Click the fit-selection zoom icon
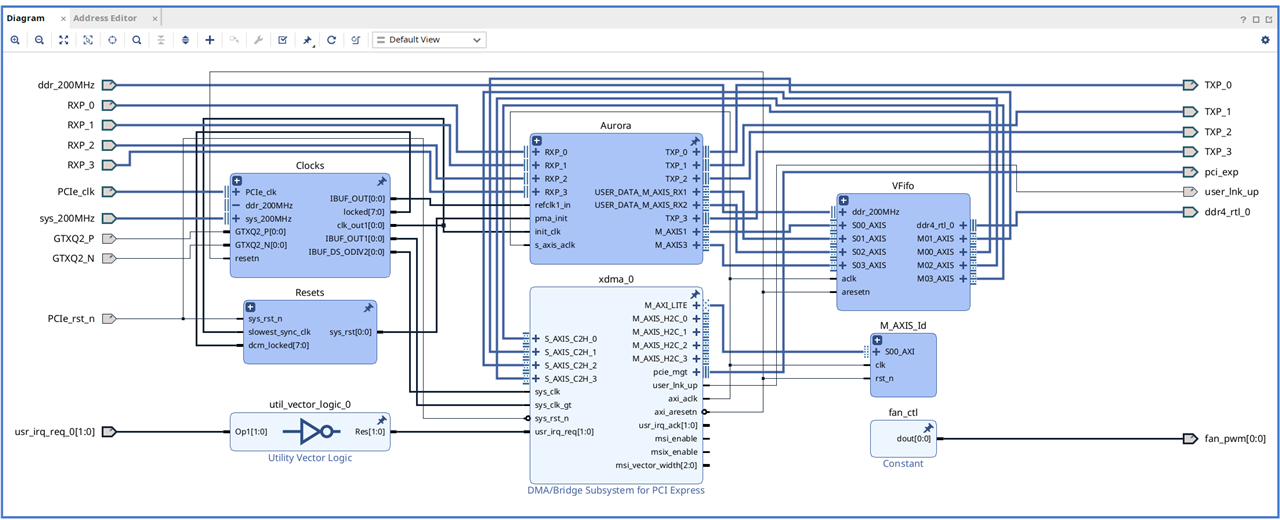Viewport: 1280px width, 520px height. 88,40
